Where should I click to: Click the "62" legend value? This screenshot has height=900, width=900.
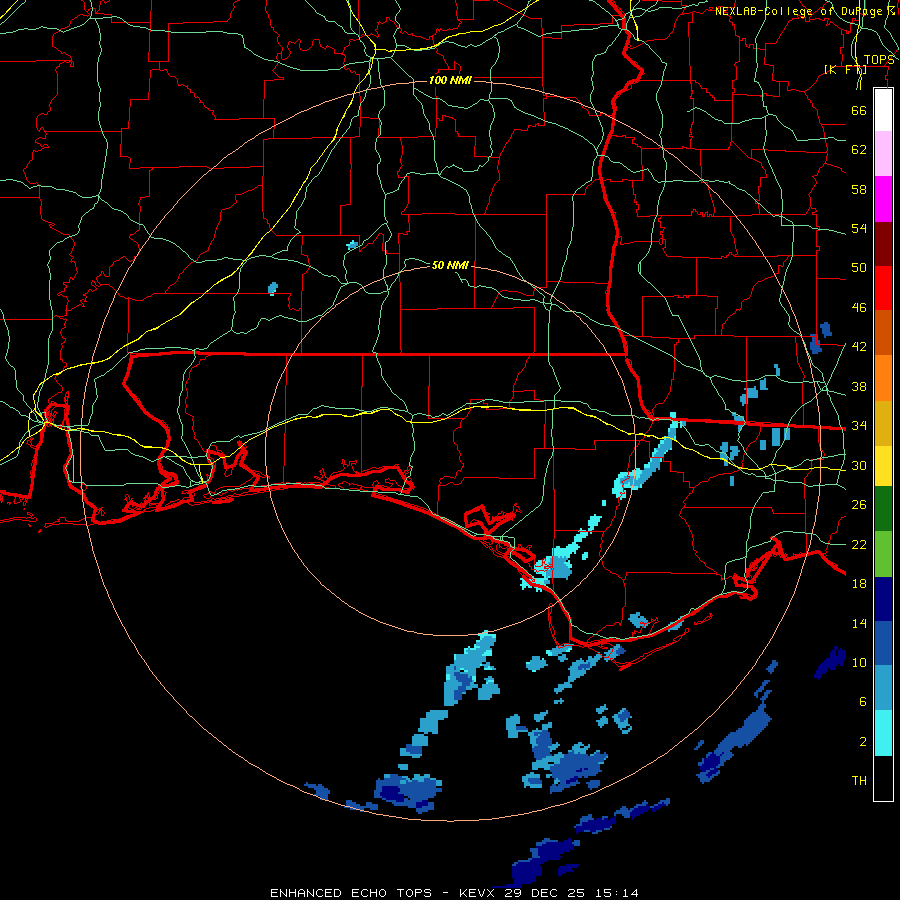pyautogui.click(x=859, y=150)
